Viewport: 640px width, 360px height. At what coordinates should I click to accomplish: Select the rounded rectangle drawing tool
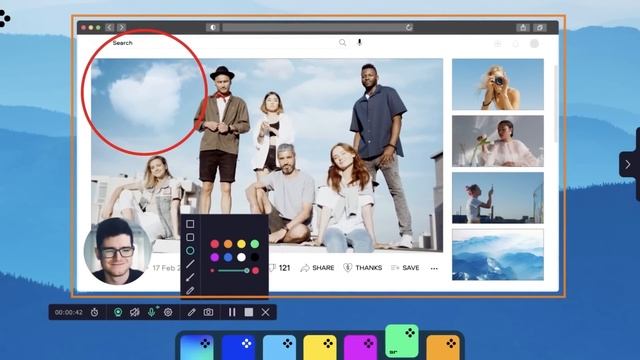coord(190,237)
